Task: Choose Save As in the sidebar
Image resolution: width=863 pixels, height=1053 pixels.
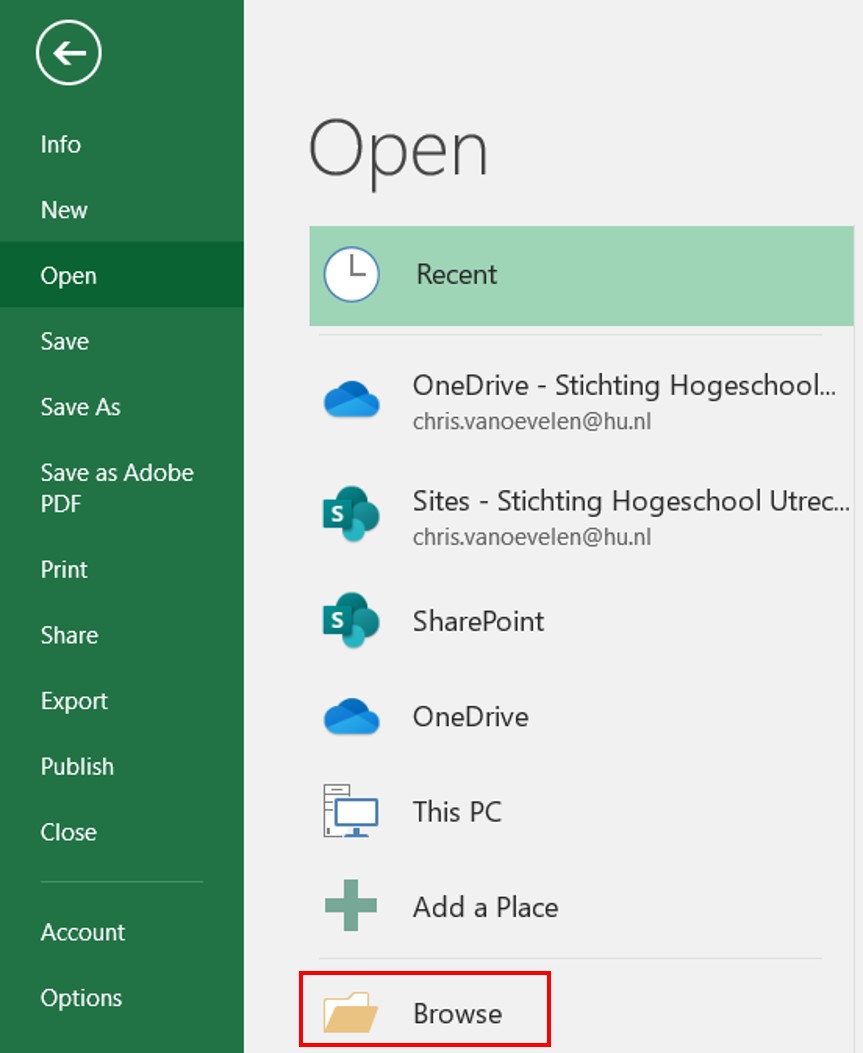Action: pyautogui.click(x=80, y=407)
